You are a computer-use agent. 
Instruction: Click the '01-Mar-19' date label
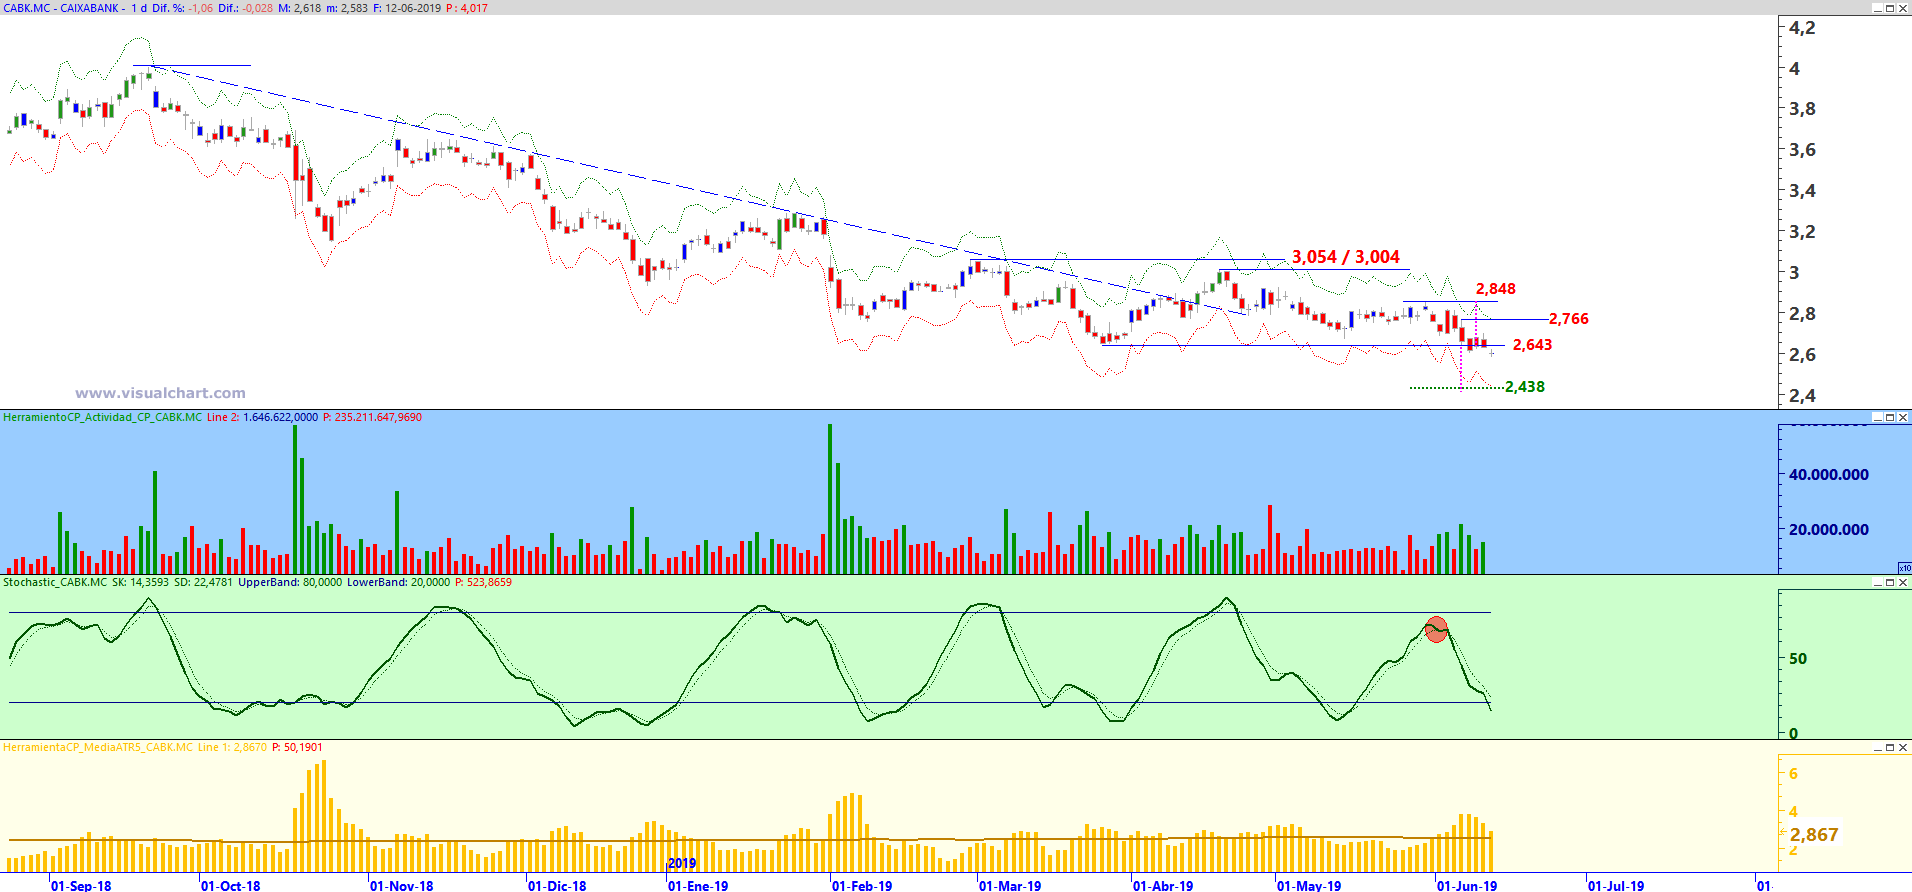[1010, 885]
